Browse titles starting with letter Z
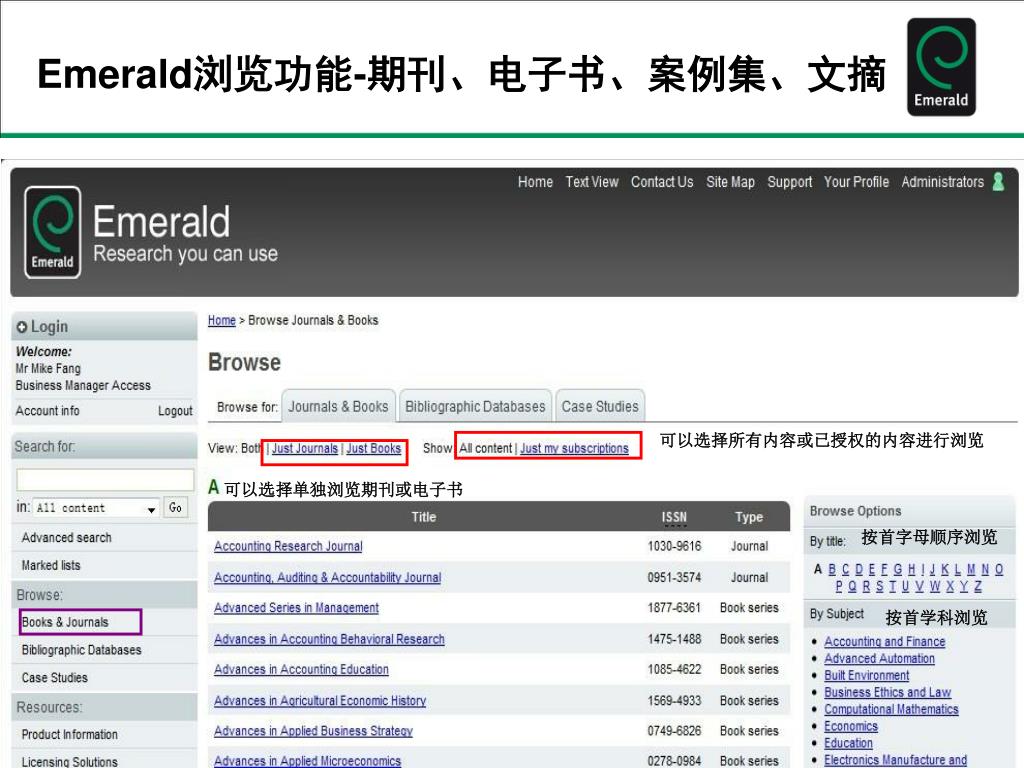This screenshot has height=768, width=1024. 978,586
